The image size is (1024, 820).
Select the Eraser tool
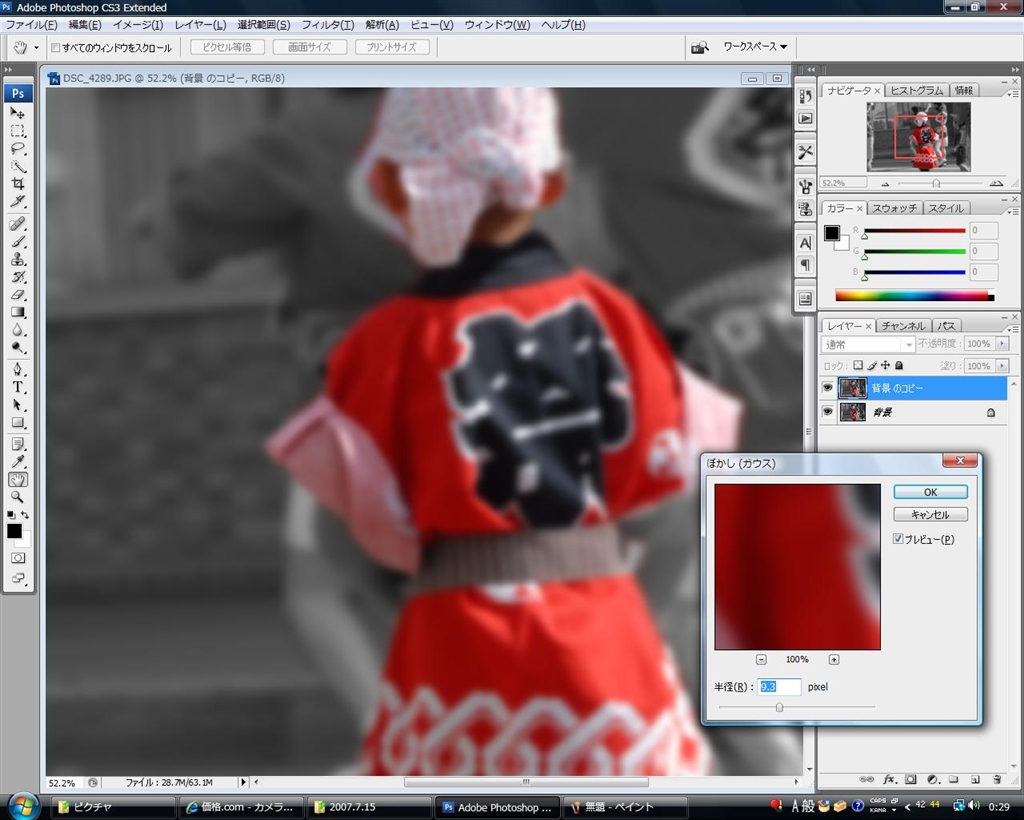click(18, 294)
